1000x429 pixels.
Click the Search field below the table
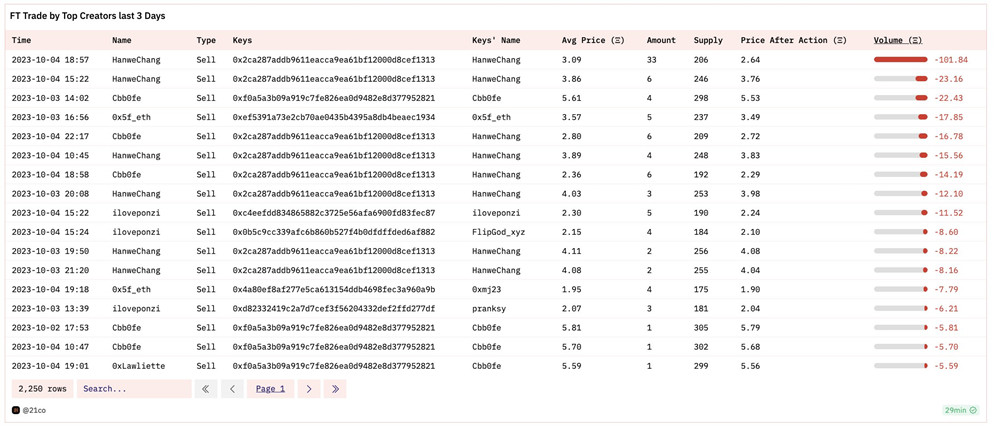134,389
